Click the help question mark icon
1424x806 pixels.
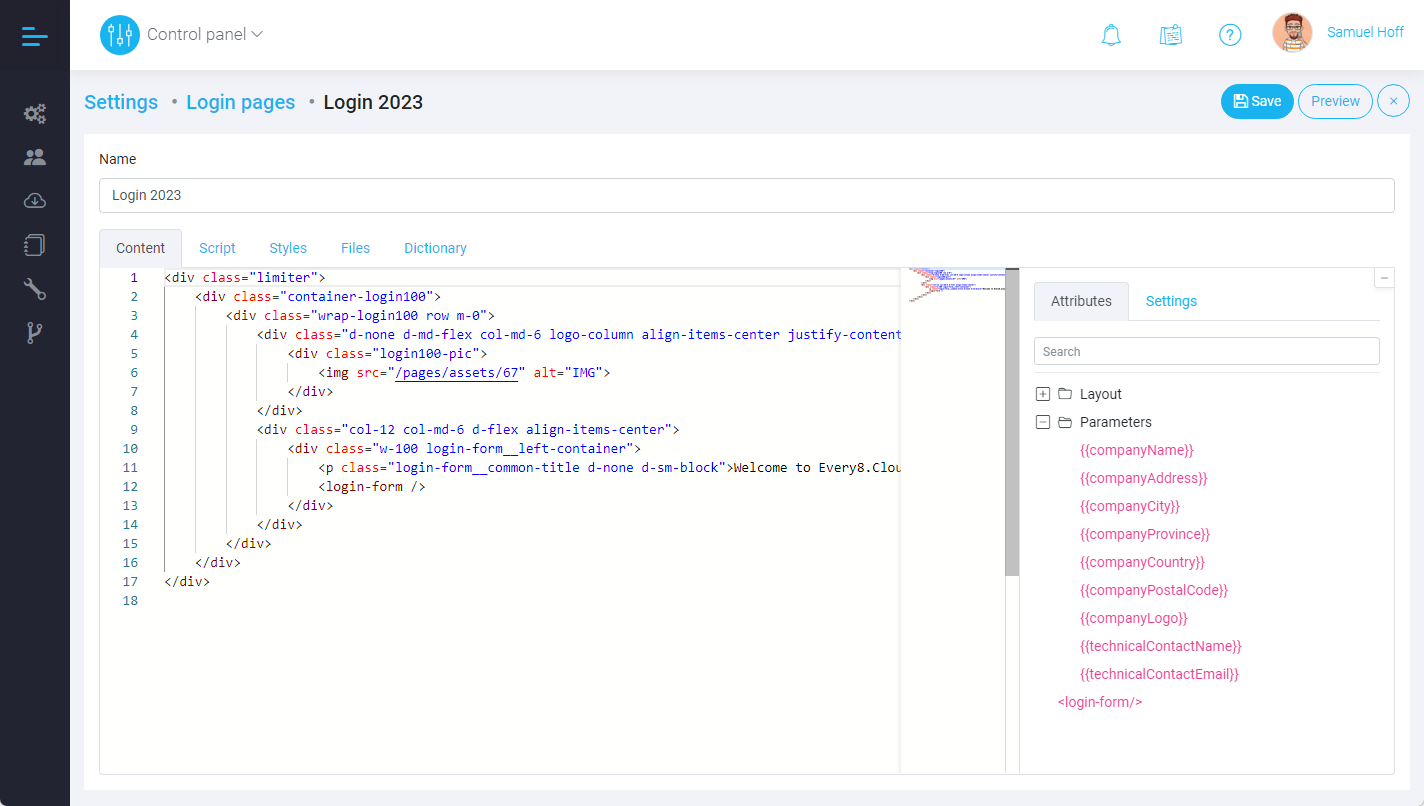click(1230, 35)
